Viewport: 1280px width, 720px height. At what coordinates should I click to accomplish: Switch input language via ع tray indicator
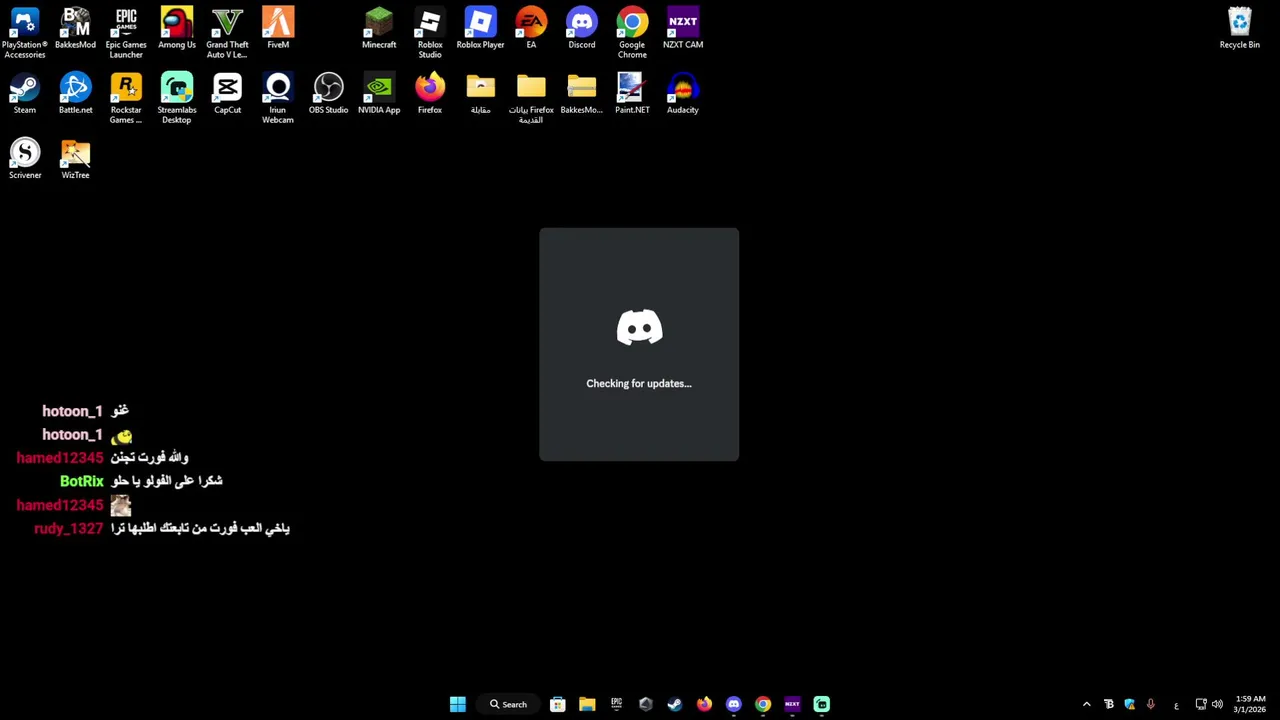(1176, 704)
